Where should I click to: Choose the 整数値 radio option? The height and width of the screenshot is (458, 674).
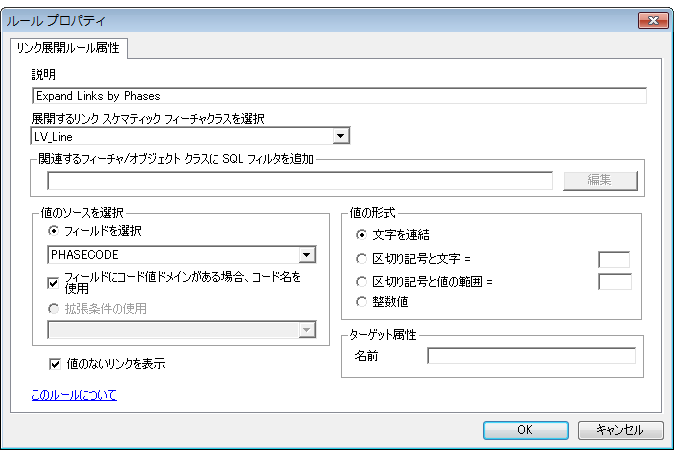[x=361, y=301]
